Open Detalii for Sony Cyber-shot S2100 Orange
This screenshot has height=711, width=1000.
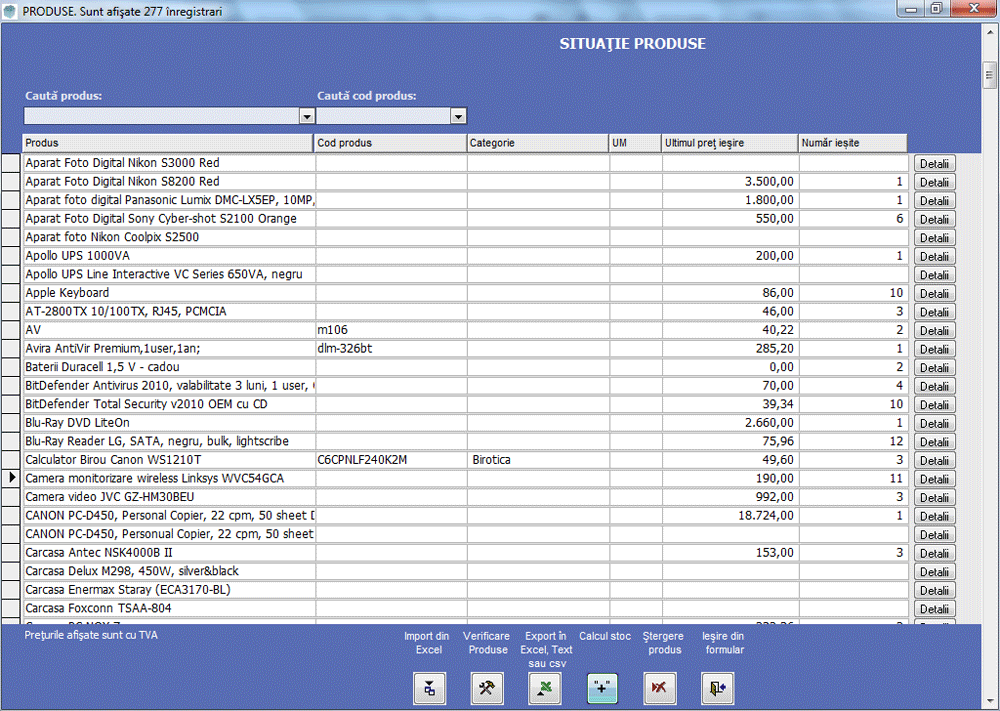coord(934,219)
